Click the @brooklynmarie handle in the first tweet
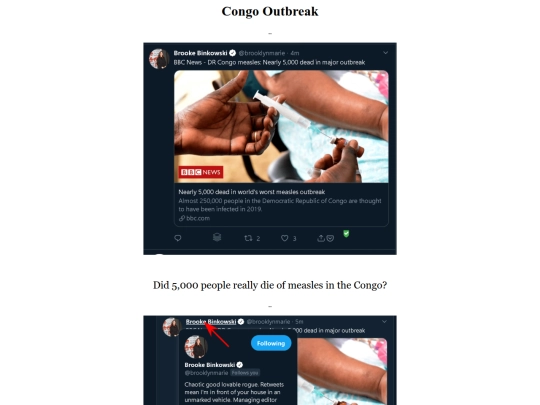 (x=262, y=53)
